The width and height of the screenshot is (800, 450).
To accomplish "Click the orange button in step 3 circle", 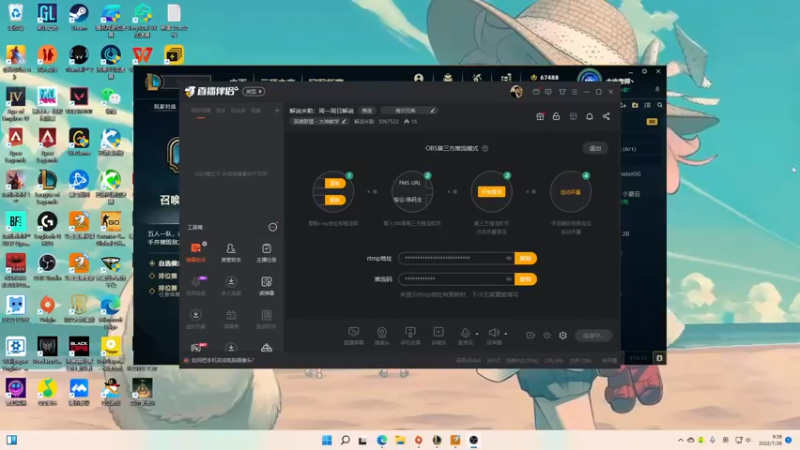I will tap(491, 192).
